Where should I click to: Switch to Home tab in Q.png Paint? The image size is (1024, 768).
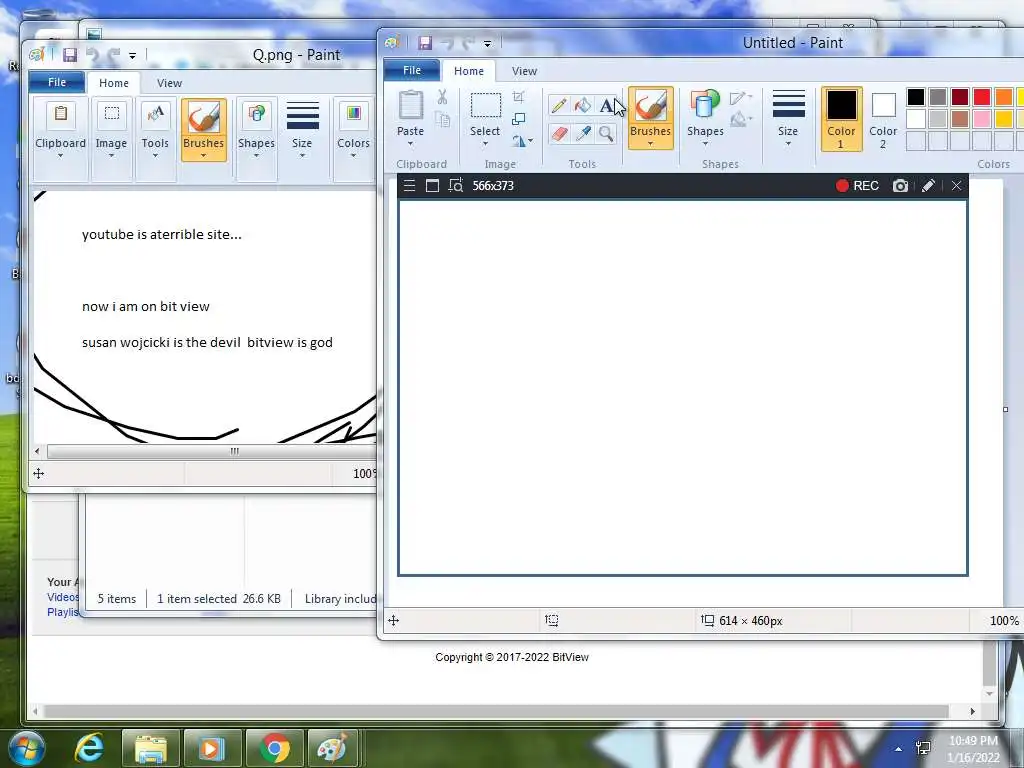click(x=114, y=83)
